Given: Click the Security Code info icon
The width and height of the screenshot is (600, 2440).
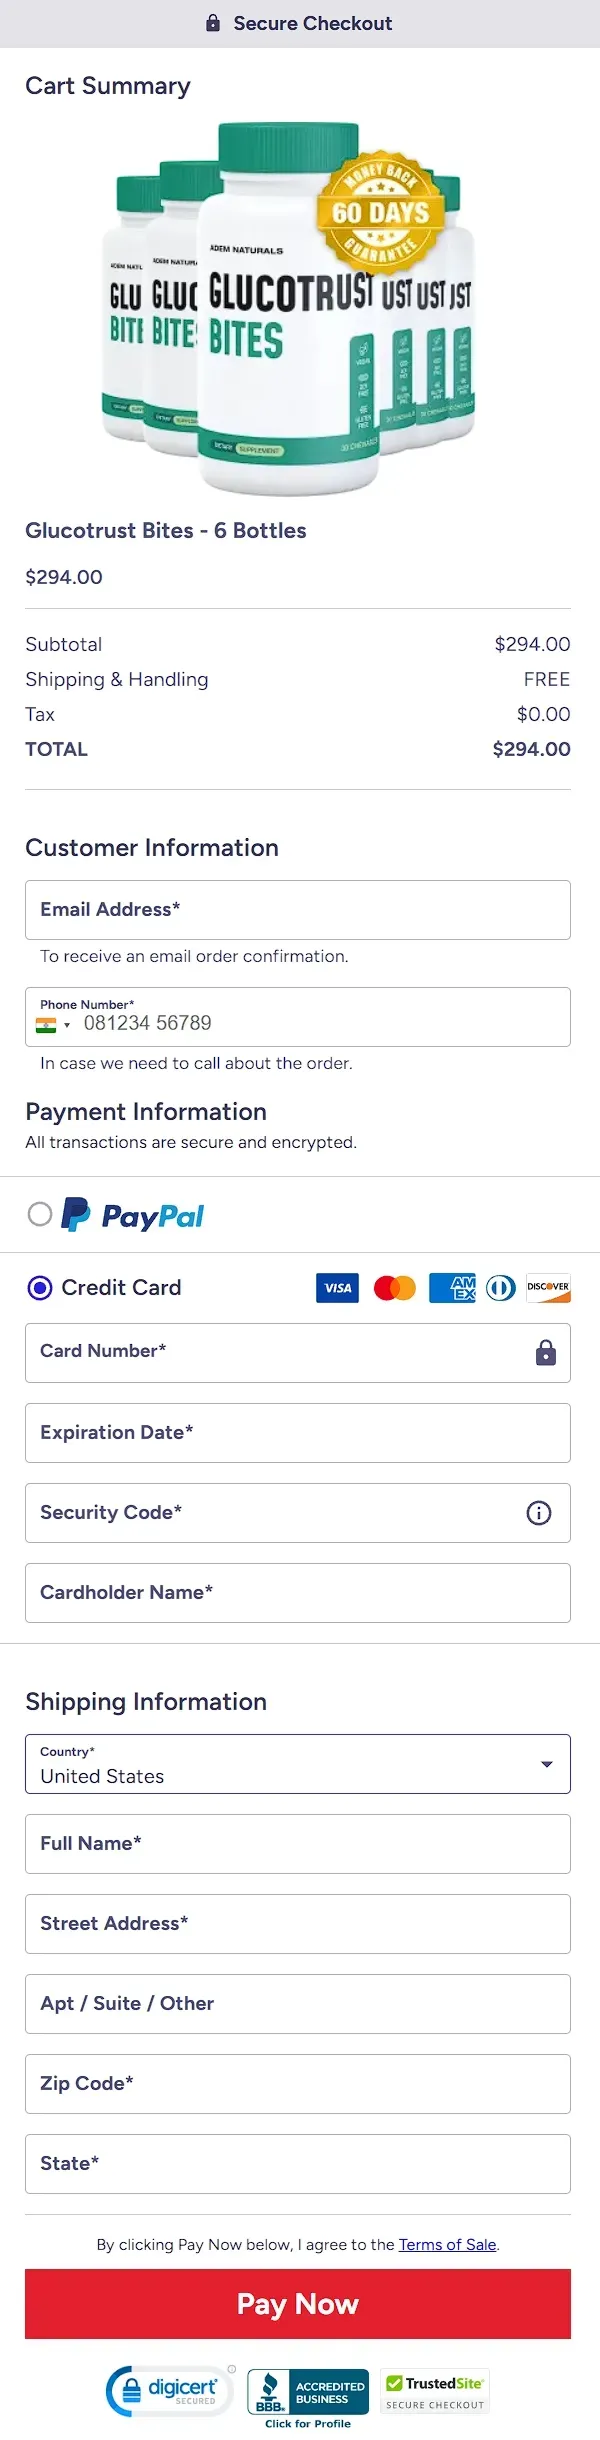Looking at the screenshot, I should pyautogui.click(x=538, y=1513).
